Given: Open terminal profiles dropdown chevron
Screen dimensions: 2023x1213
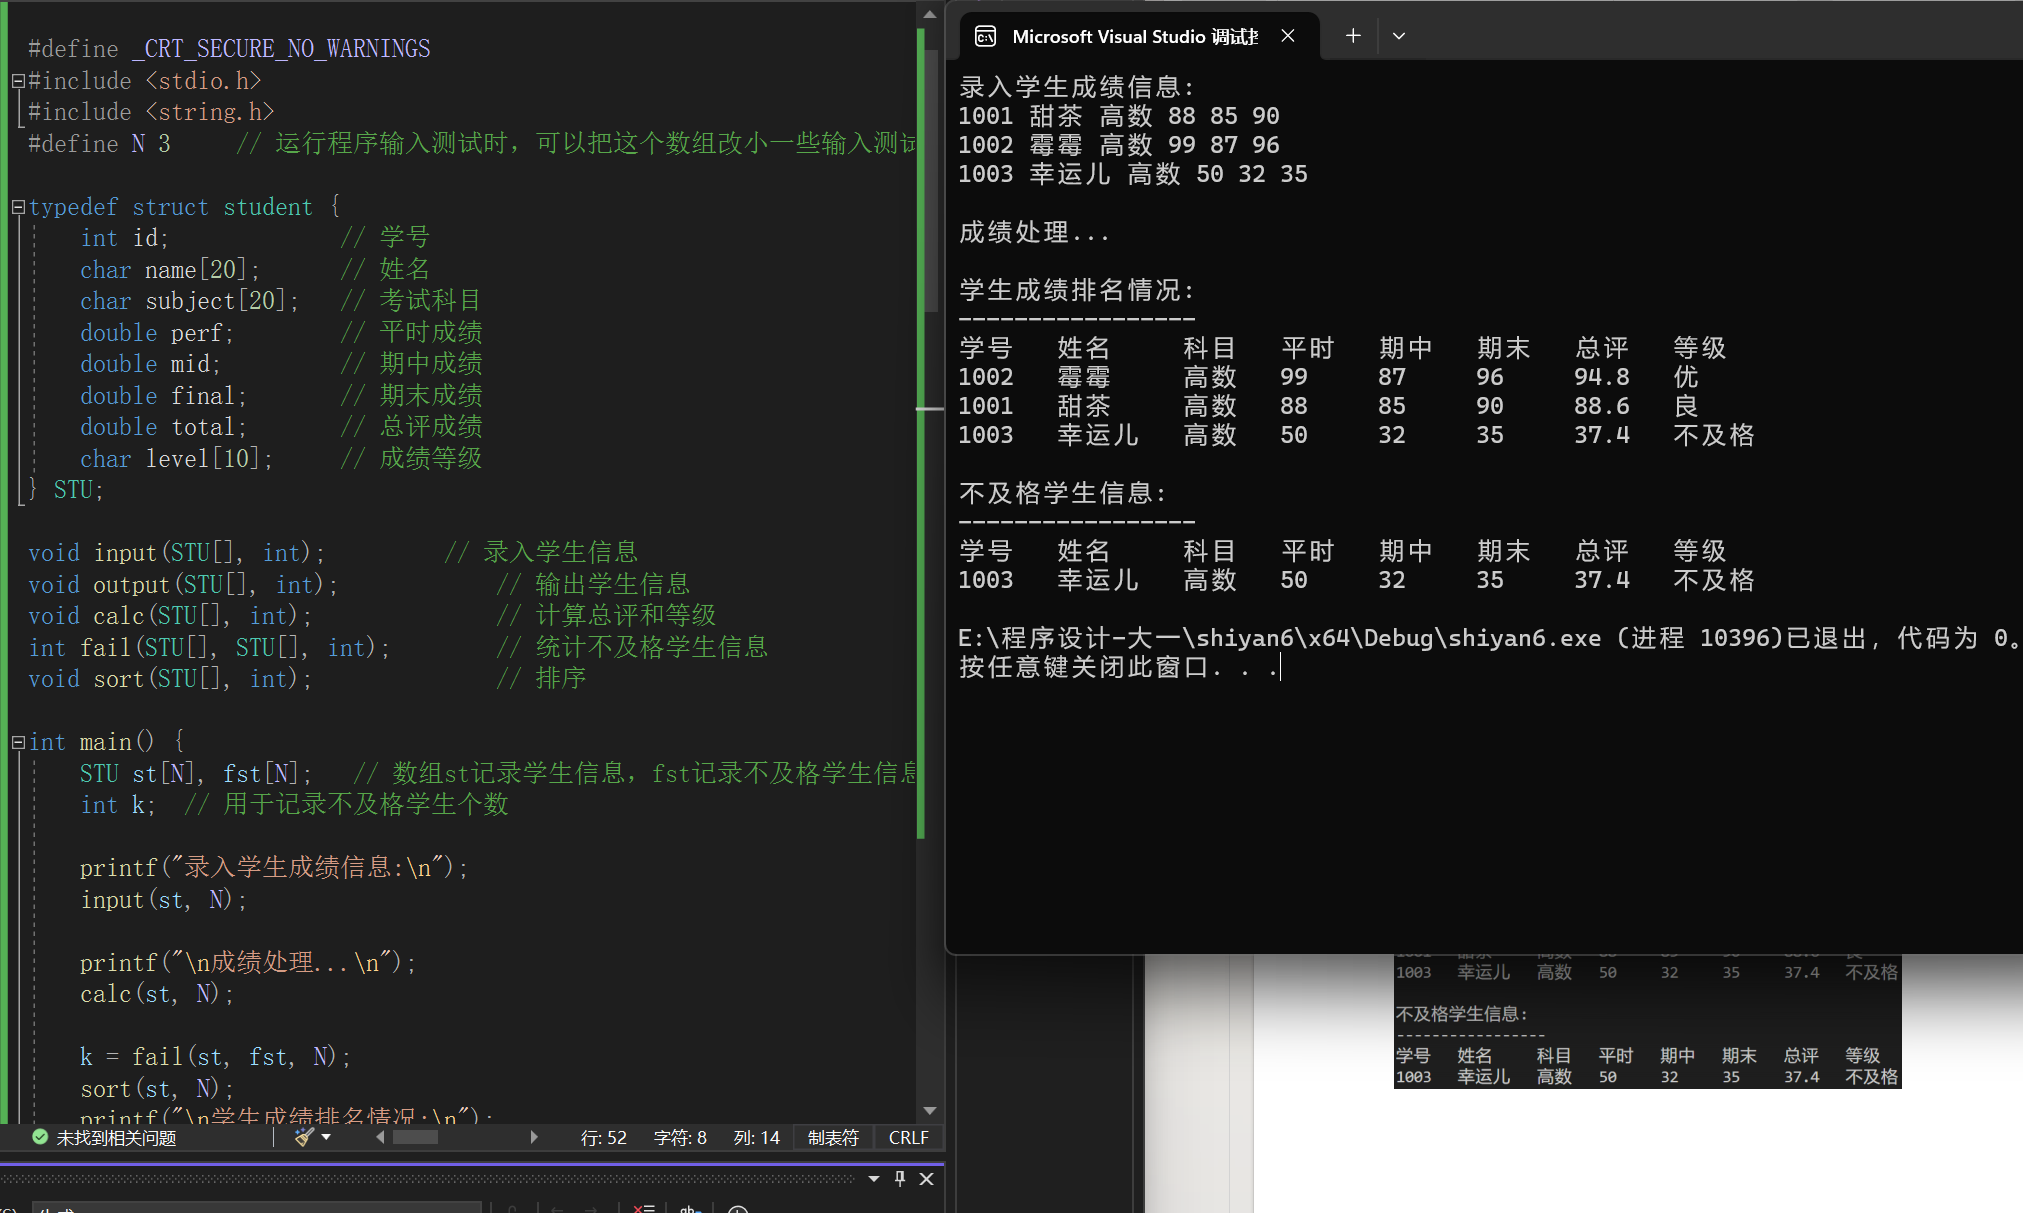Looking at the screenshot, I should coord(1399,36).
